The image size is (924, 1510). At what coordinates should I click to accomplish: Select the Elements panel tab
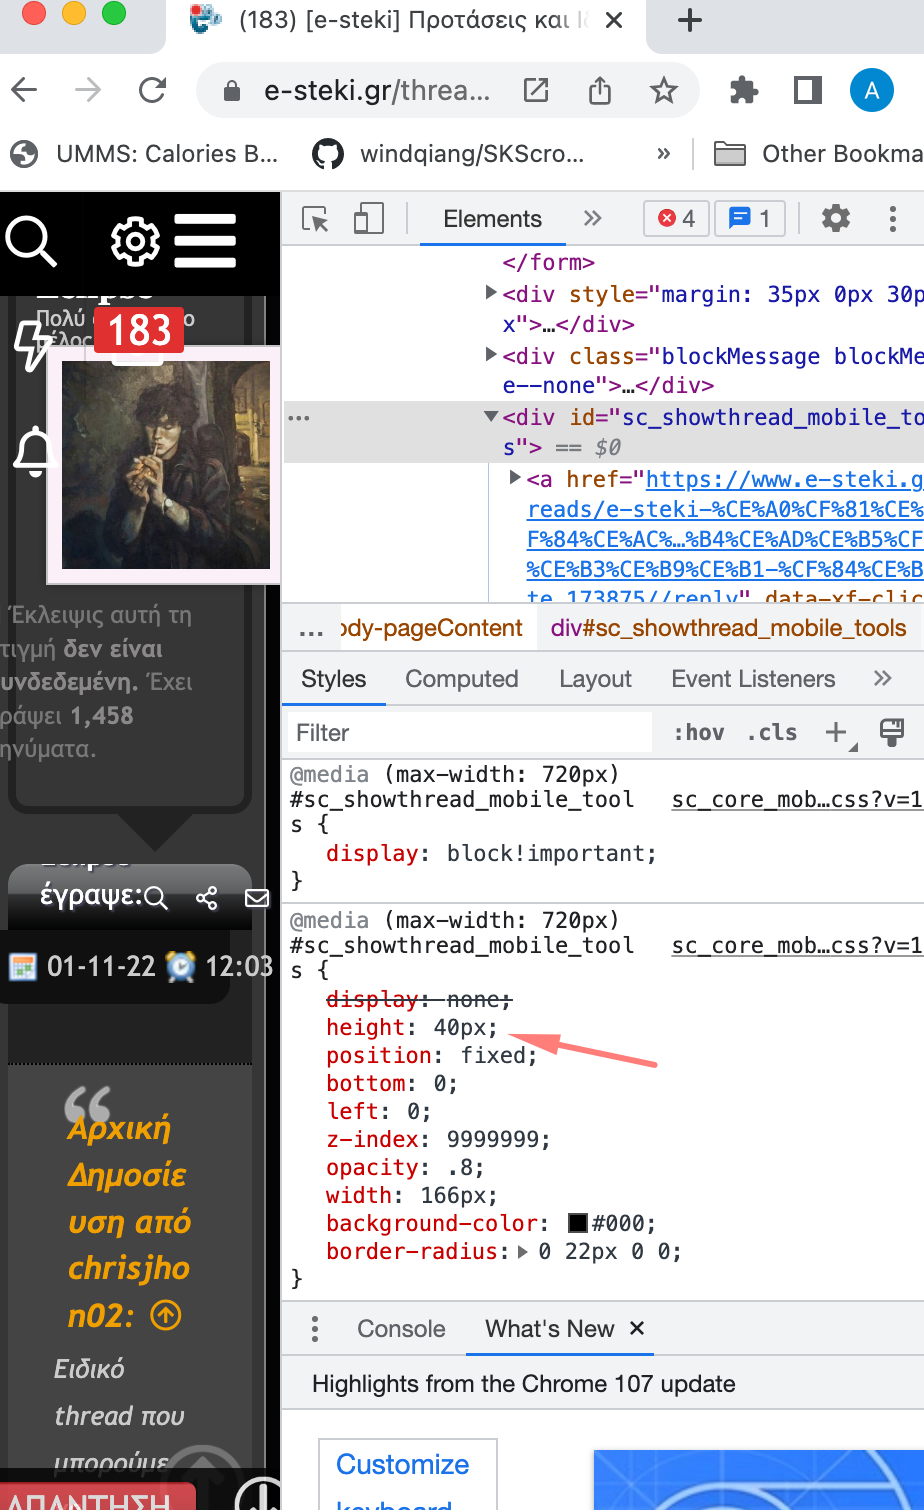[x=492, y=219]
